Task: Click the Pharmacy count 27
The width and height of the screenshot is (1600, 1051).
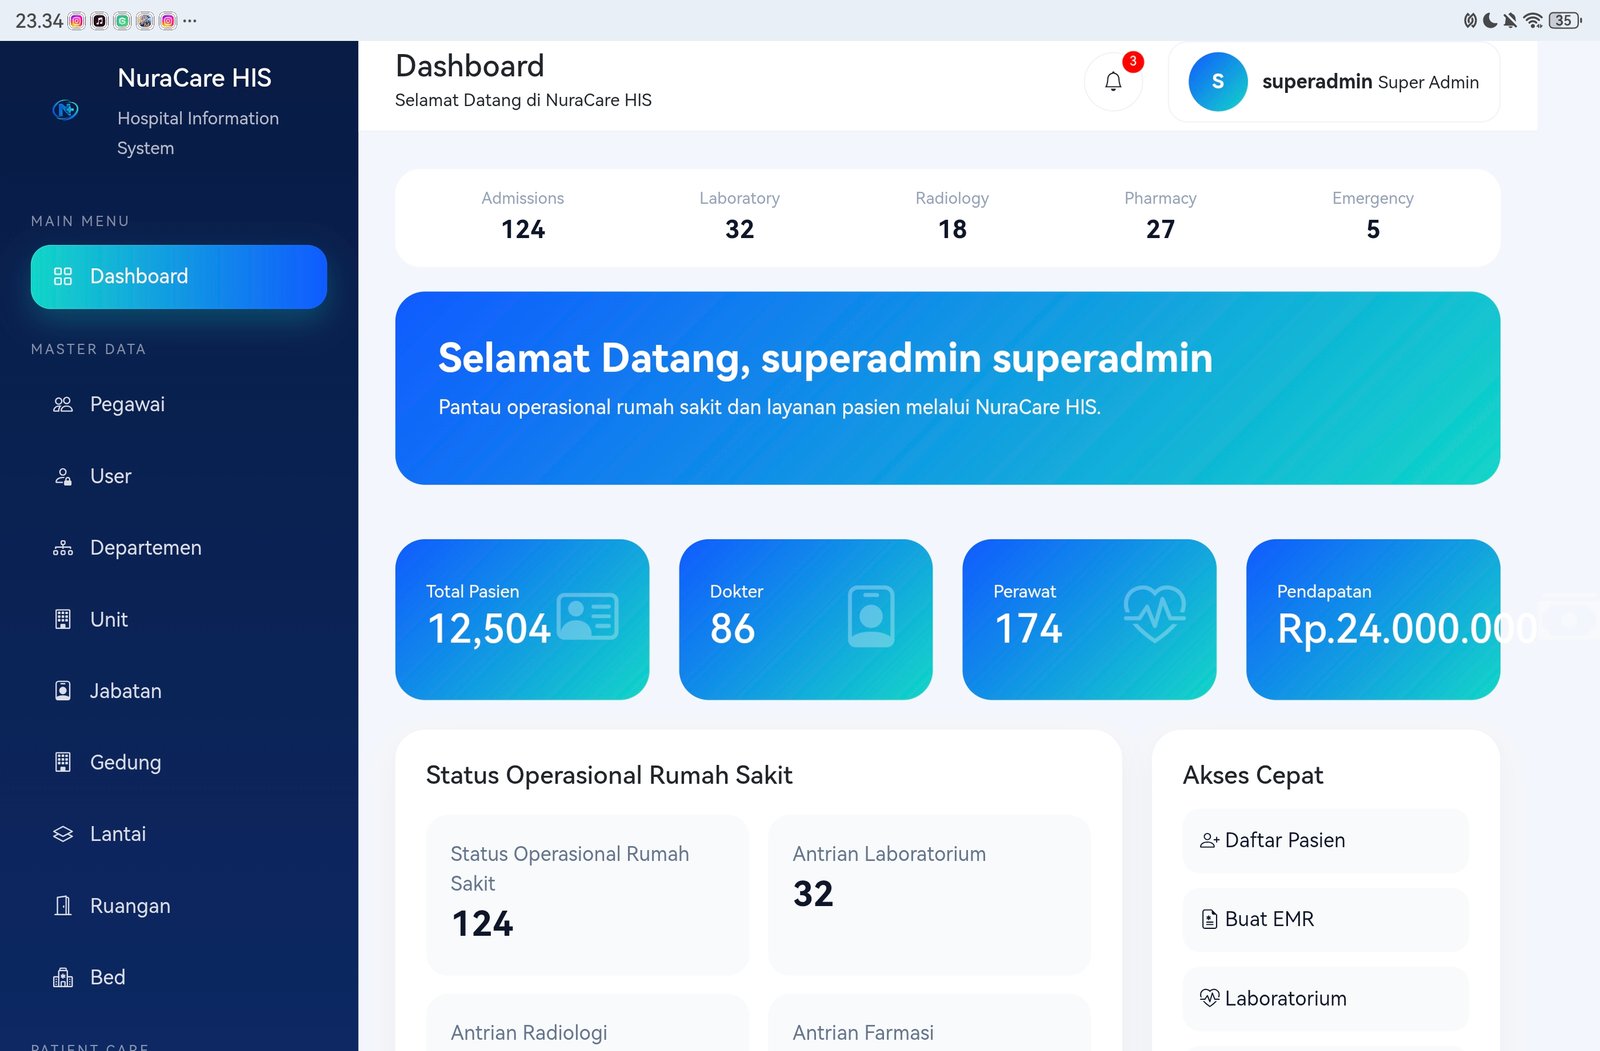Action: (1161, 230)
